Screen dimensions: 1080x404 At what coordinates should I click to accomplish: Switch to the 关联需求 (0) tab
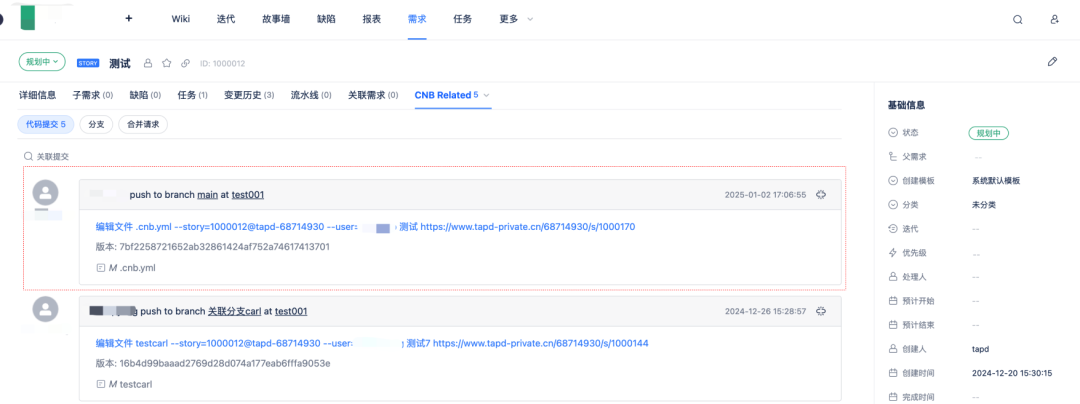pyautogui.click(x=373, y=95)
